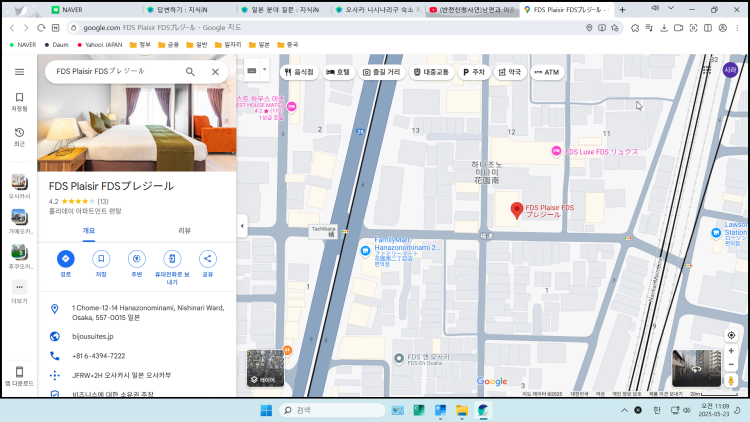Filter map by Hotels chip
The width and height of the screenshot is (750, 422).
pyautogui.click(x=338, y=72)
